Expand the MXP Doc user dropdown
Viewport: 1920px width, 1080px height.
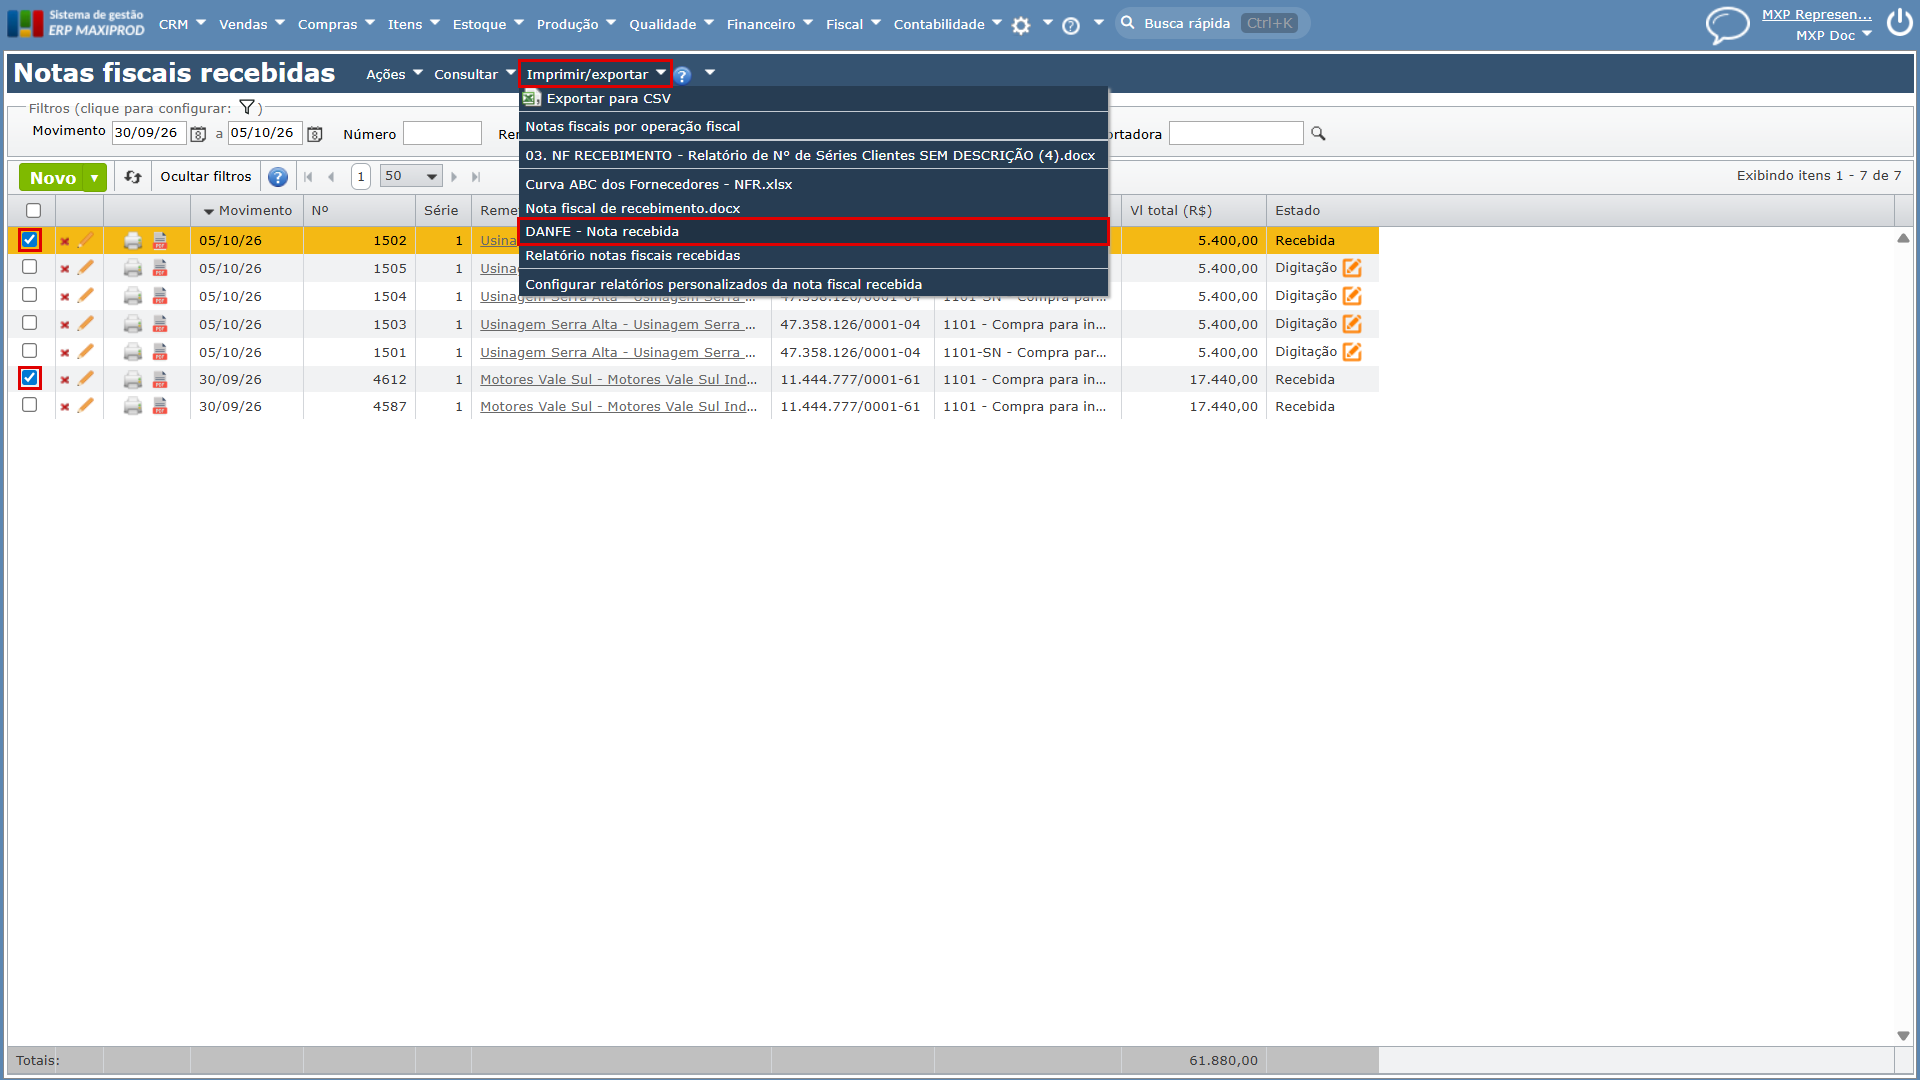coord(1834,35)
